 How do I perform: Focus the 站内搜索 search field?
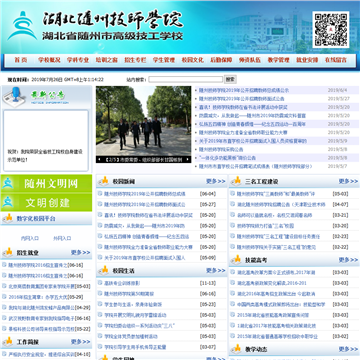click(186, 80)
